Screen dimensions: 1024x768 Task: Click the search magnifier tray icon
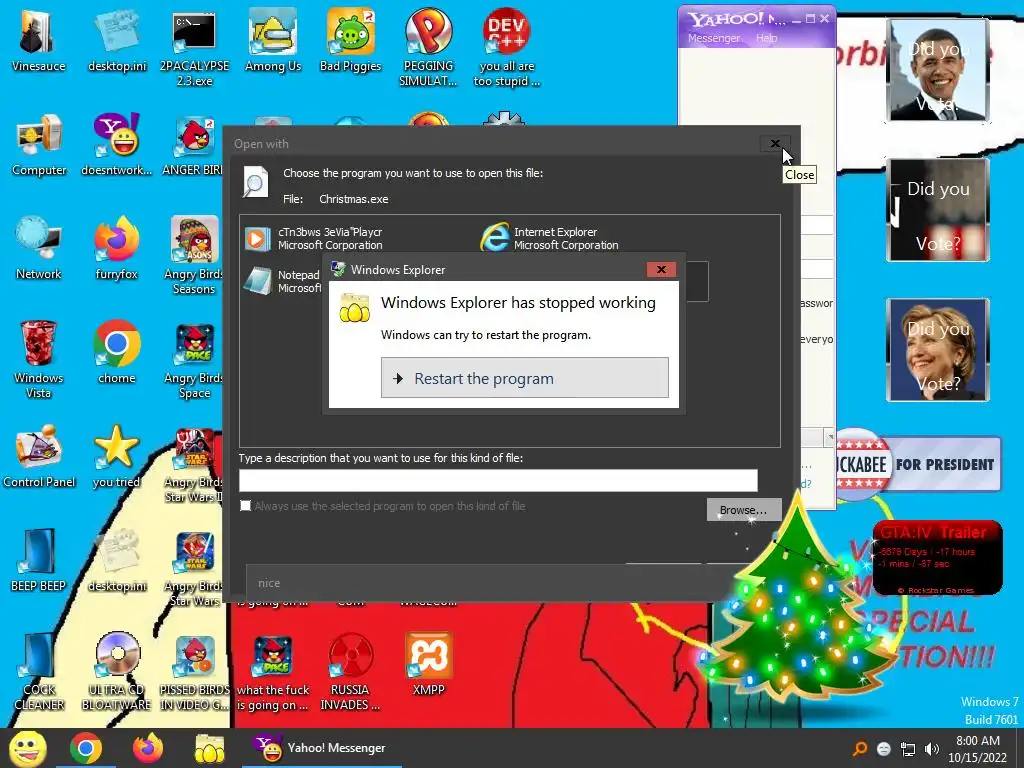coord(860,749)
